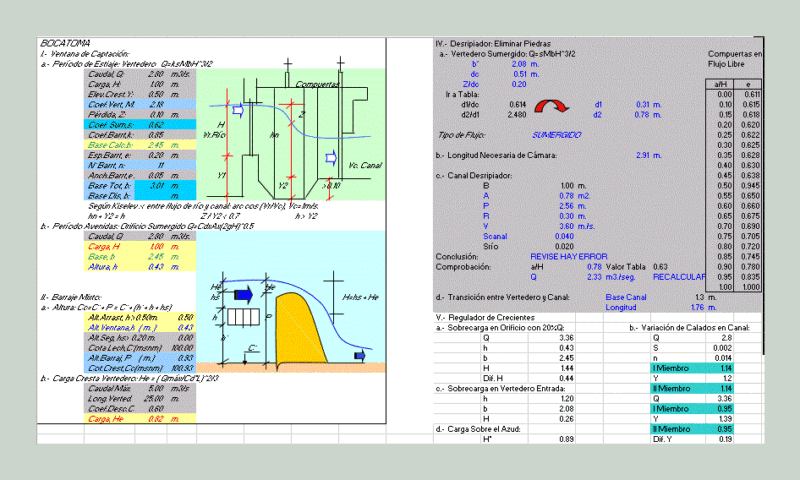Screen dimensions: 800x480
Task: Click the RECALCULAR text
Action: coord(679,277)
